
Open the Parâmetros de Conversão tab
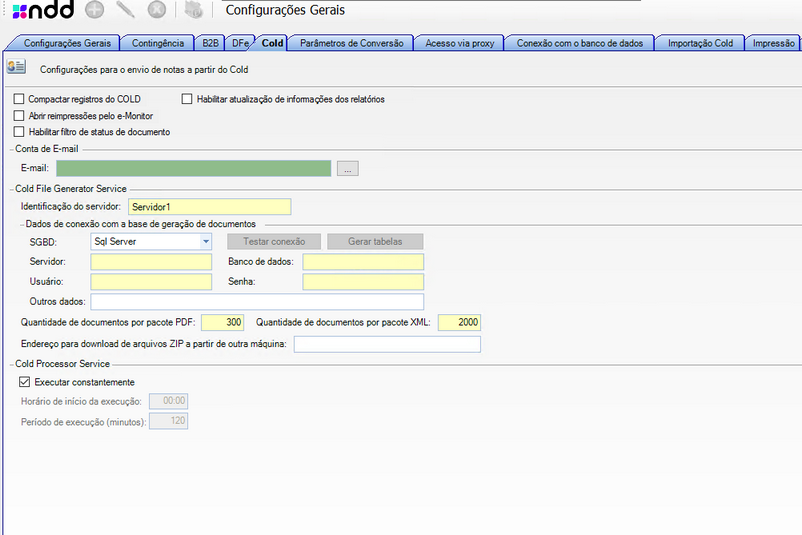tap(351, 43)
